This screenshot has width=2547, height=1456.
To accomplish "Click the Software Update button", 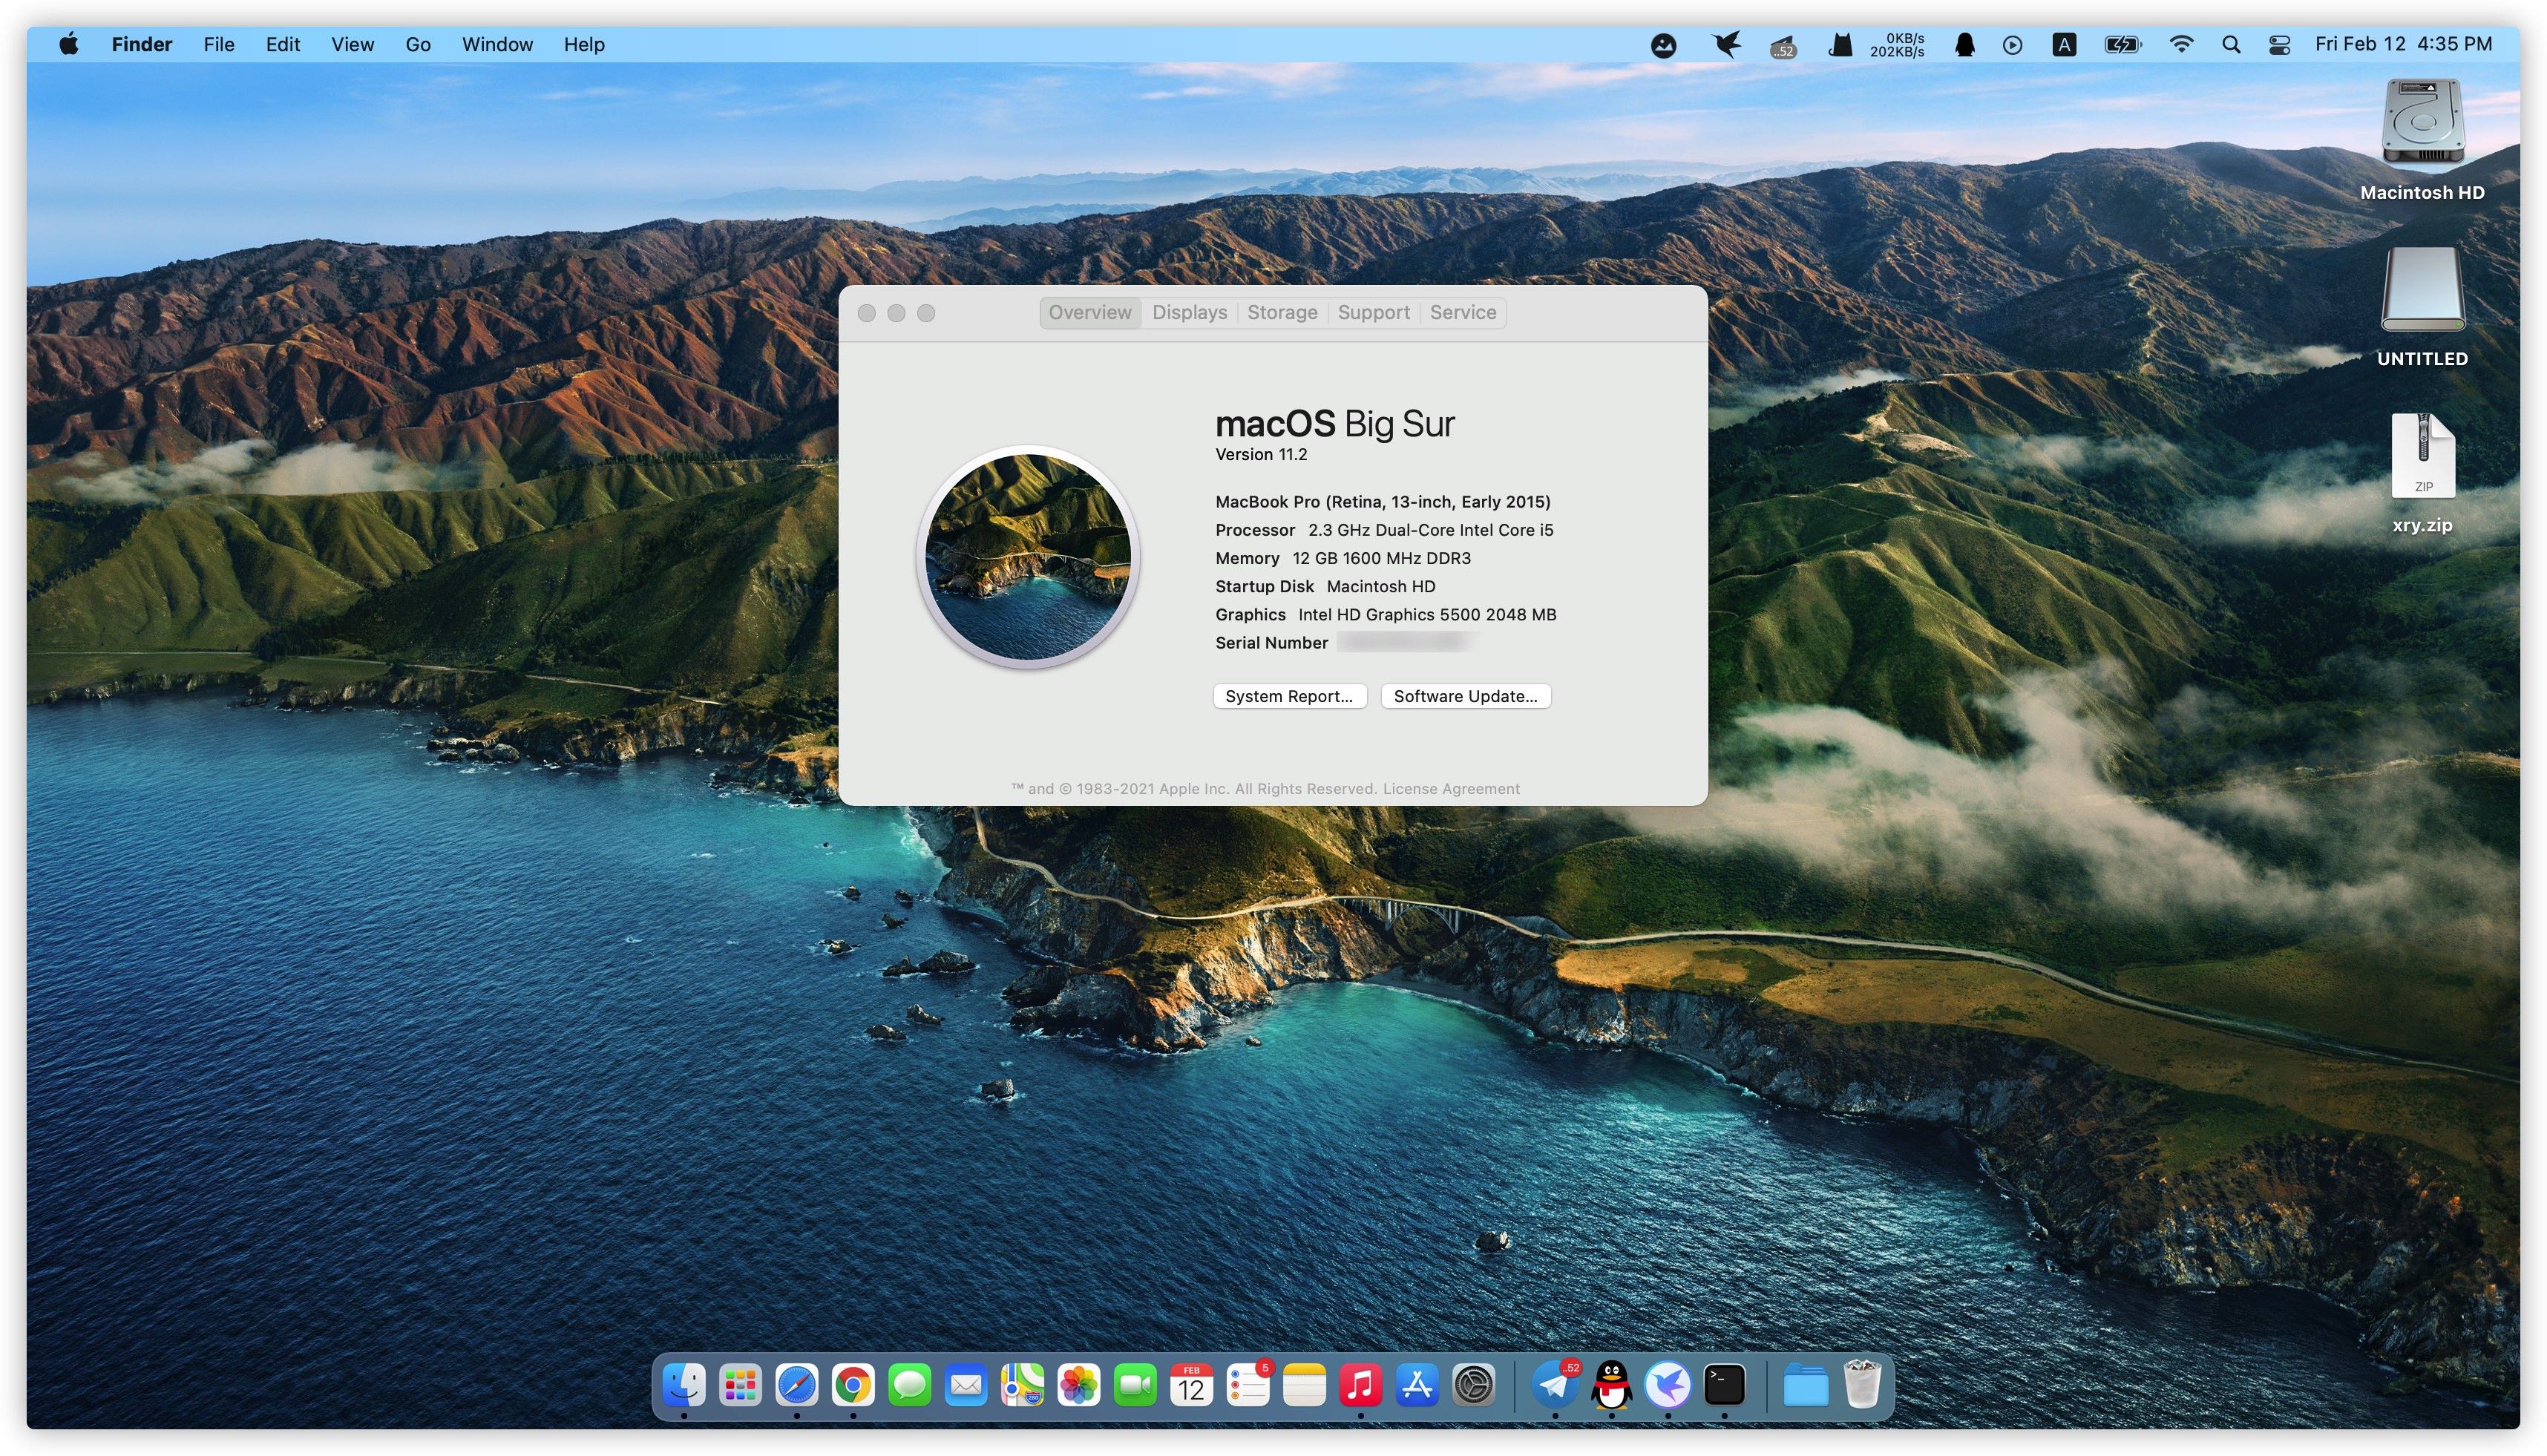I will click(x=1465, y=696).
